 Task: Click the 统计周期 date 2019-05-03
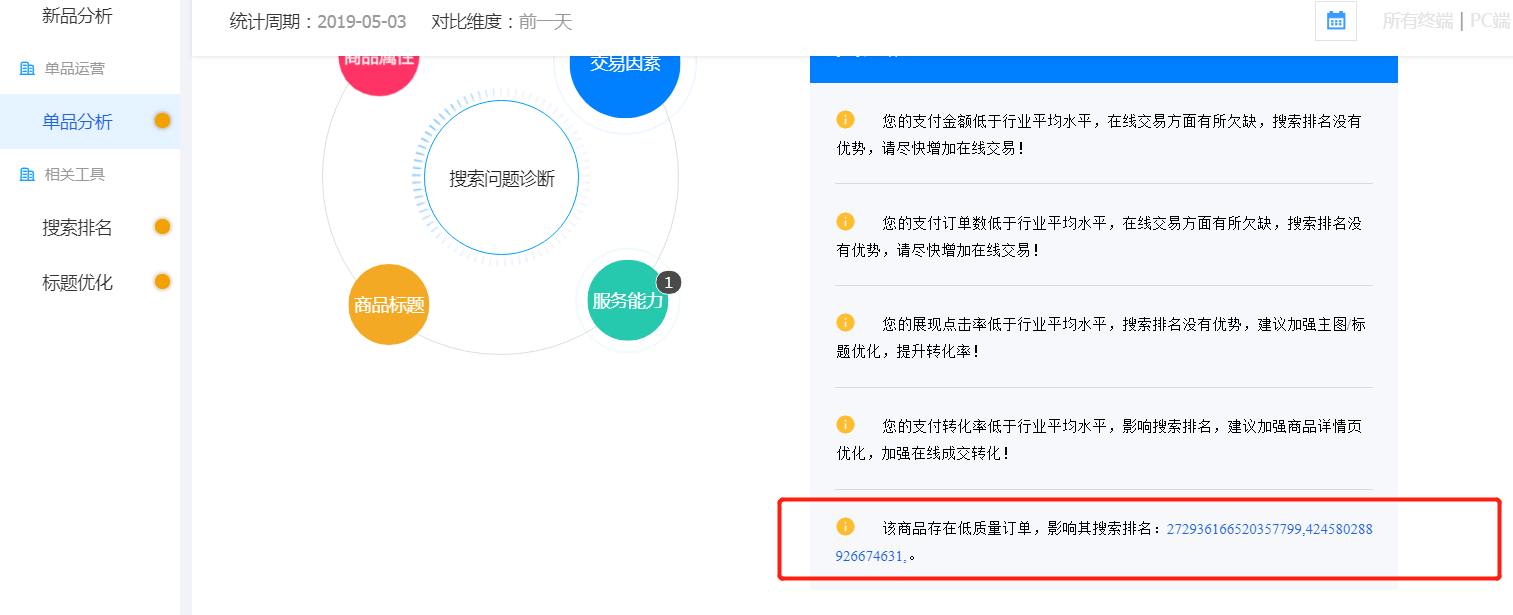tap(362, 22)
